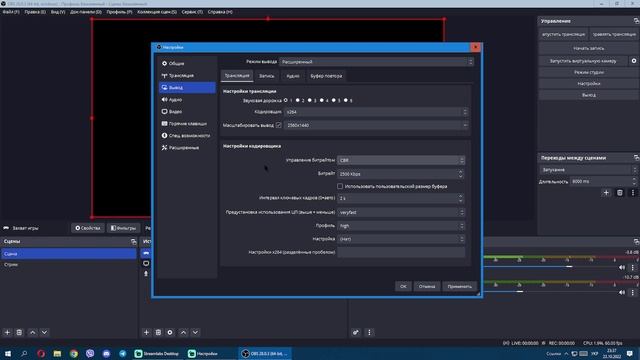Click Начать запись button
Screen dimensions: 640x360
(x=589, y=48)
